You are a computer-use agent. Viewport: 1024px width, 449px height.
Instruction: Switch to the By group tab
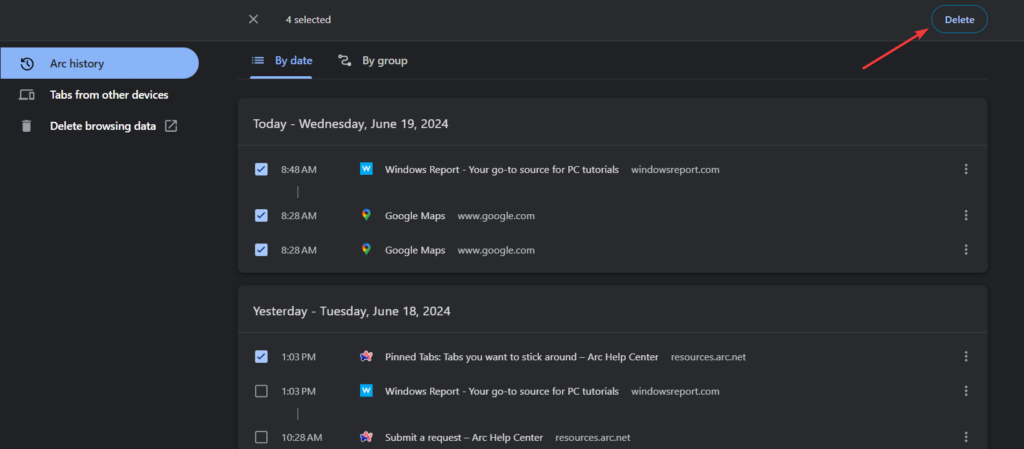coord(373,61)
